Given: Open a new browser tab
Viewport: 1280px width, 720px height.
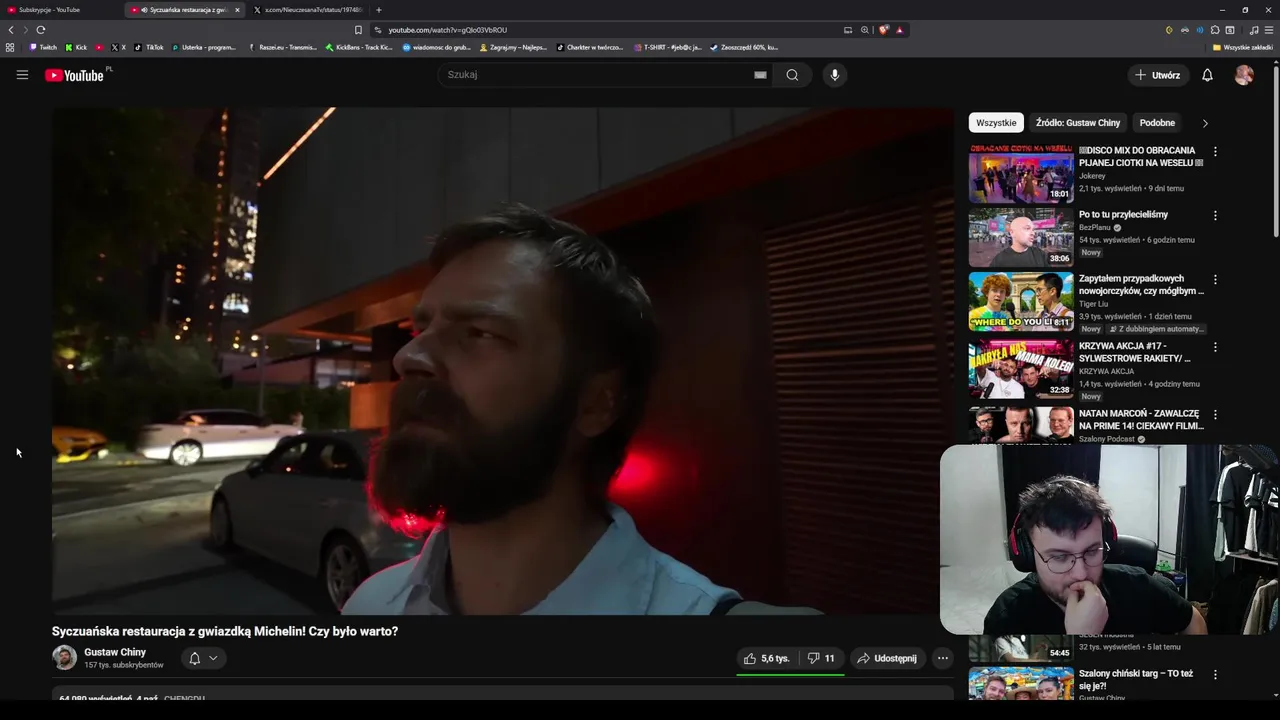Looking at the screenshot, I should click(378, 10).
